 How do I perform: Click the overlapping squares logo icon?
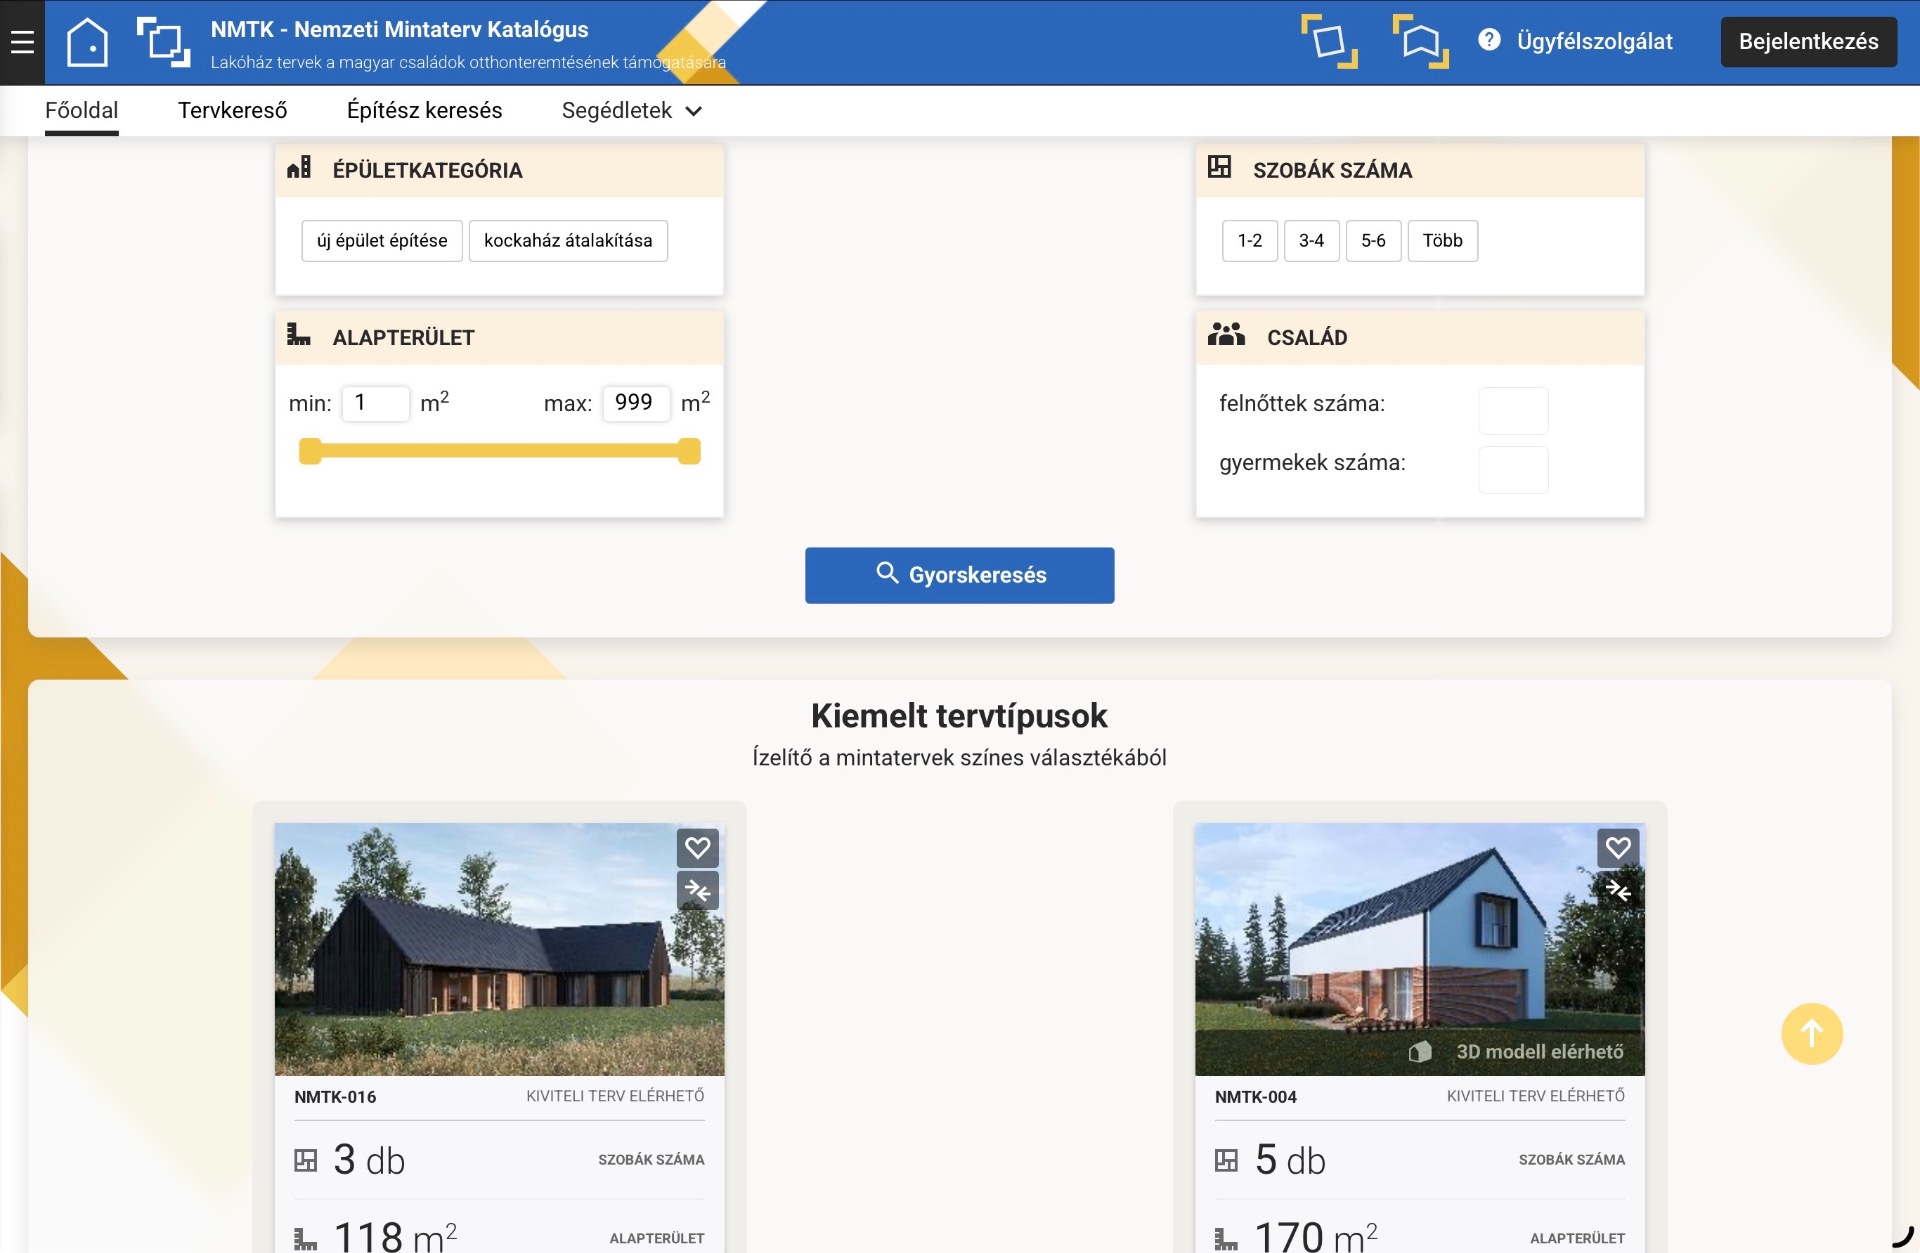(x=163, y=42)
